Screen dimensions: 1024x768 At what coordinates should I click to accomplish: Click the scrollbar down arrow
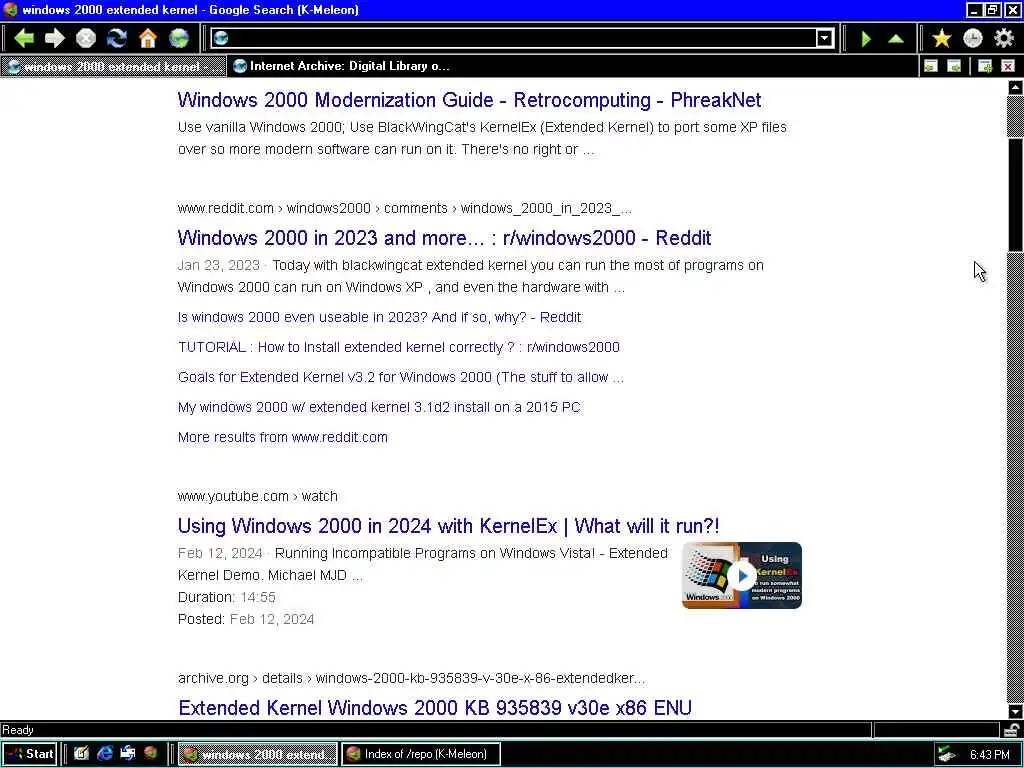[x=1015, y=711]
